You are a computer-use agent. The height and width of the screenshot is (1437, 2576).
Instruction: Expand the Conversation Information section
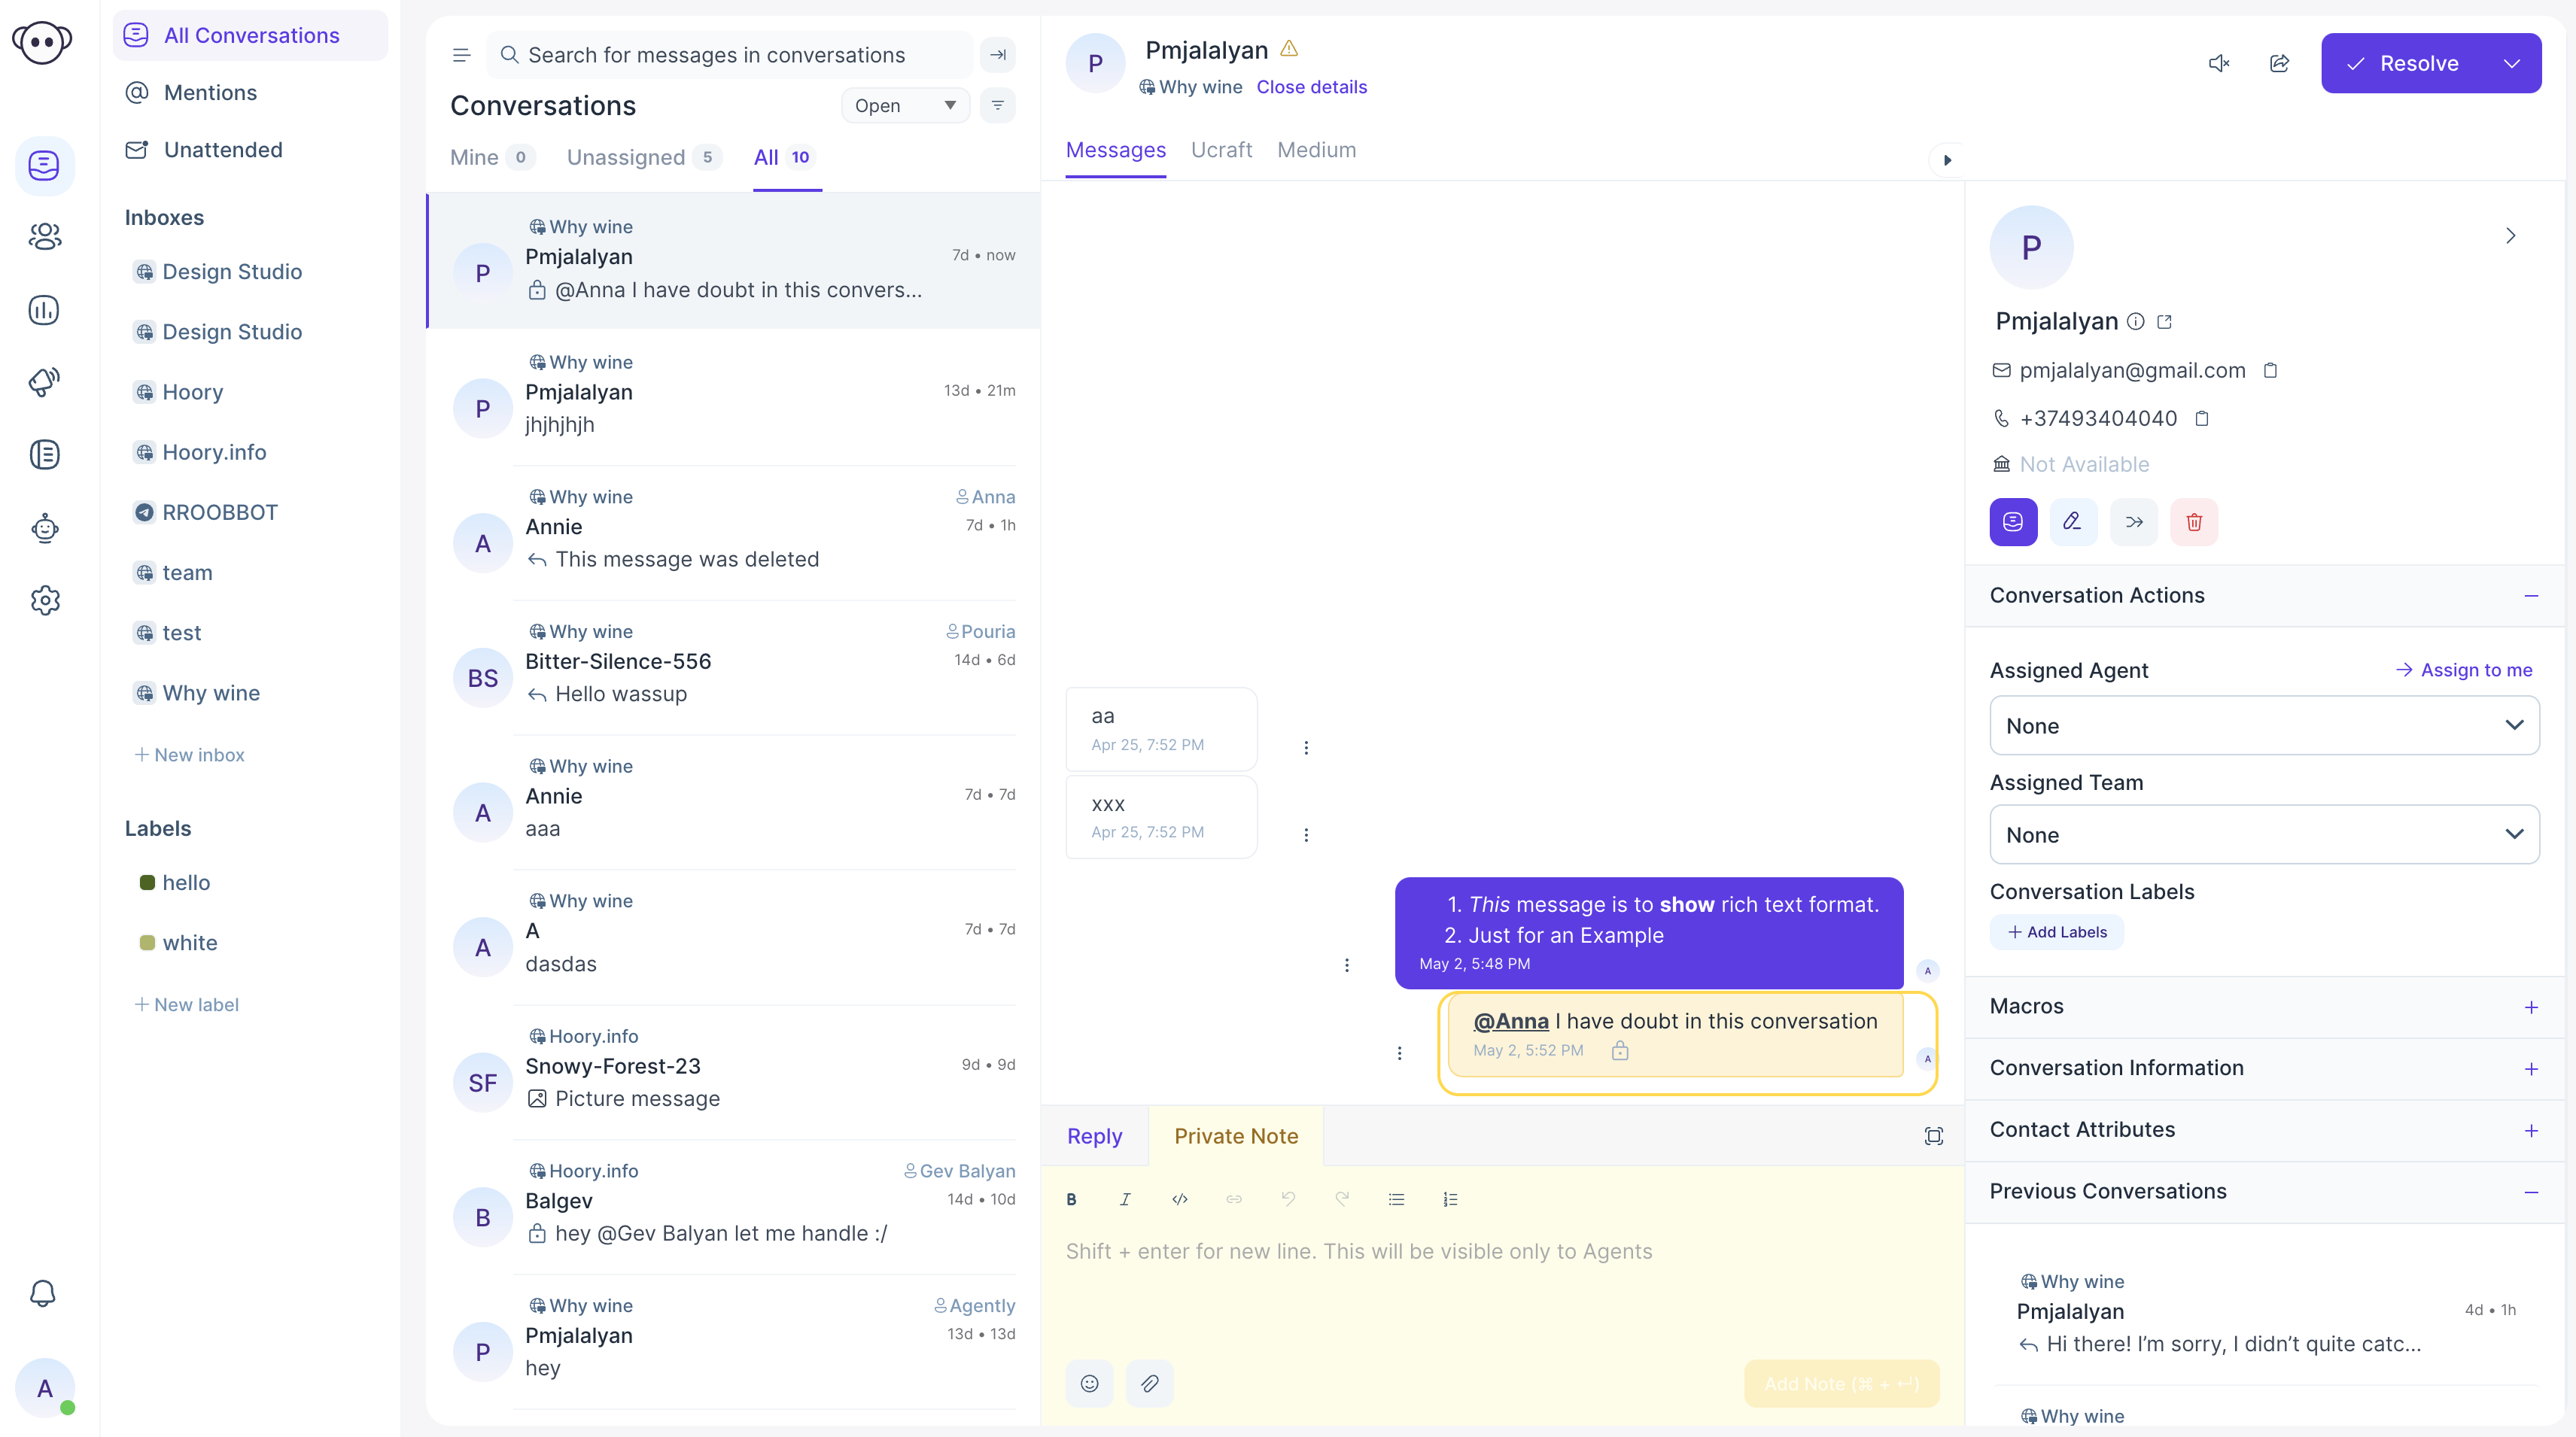click(2531, 1069)
